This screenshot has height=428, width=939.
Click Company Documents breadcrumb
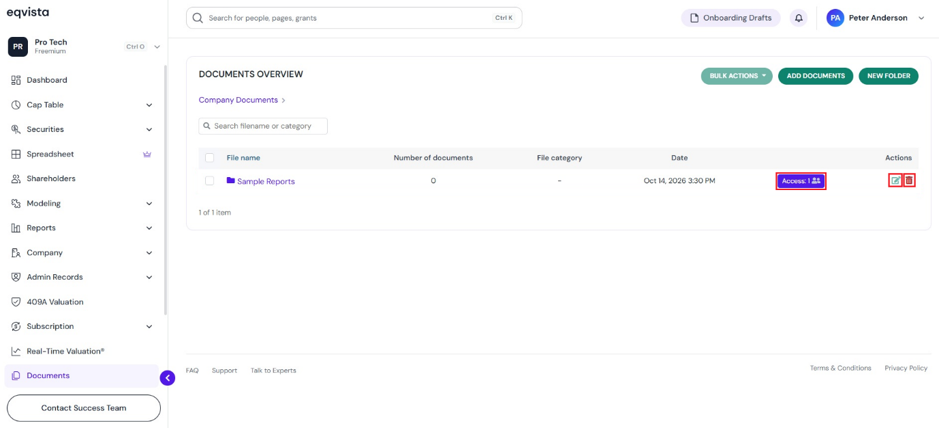click(x=238, y=100)
